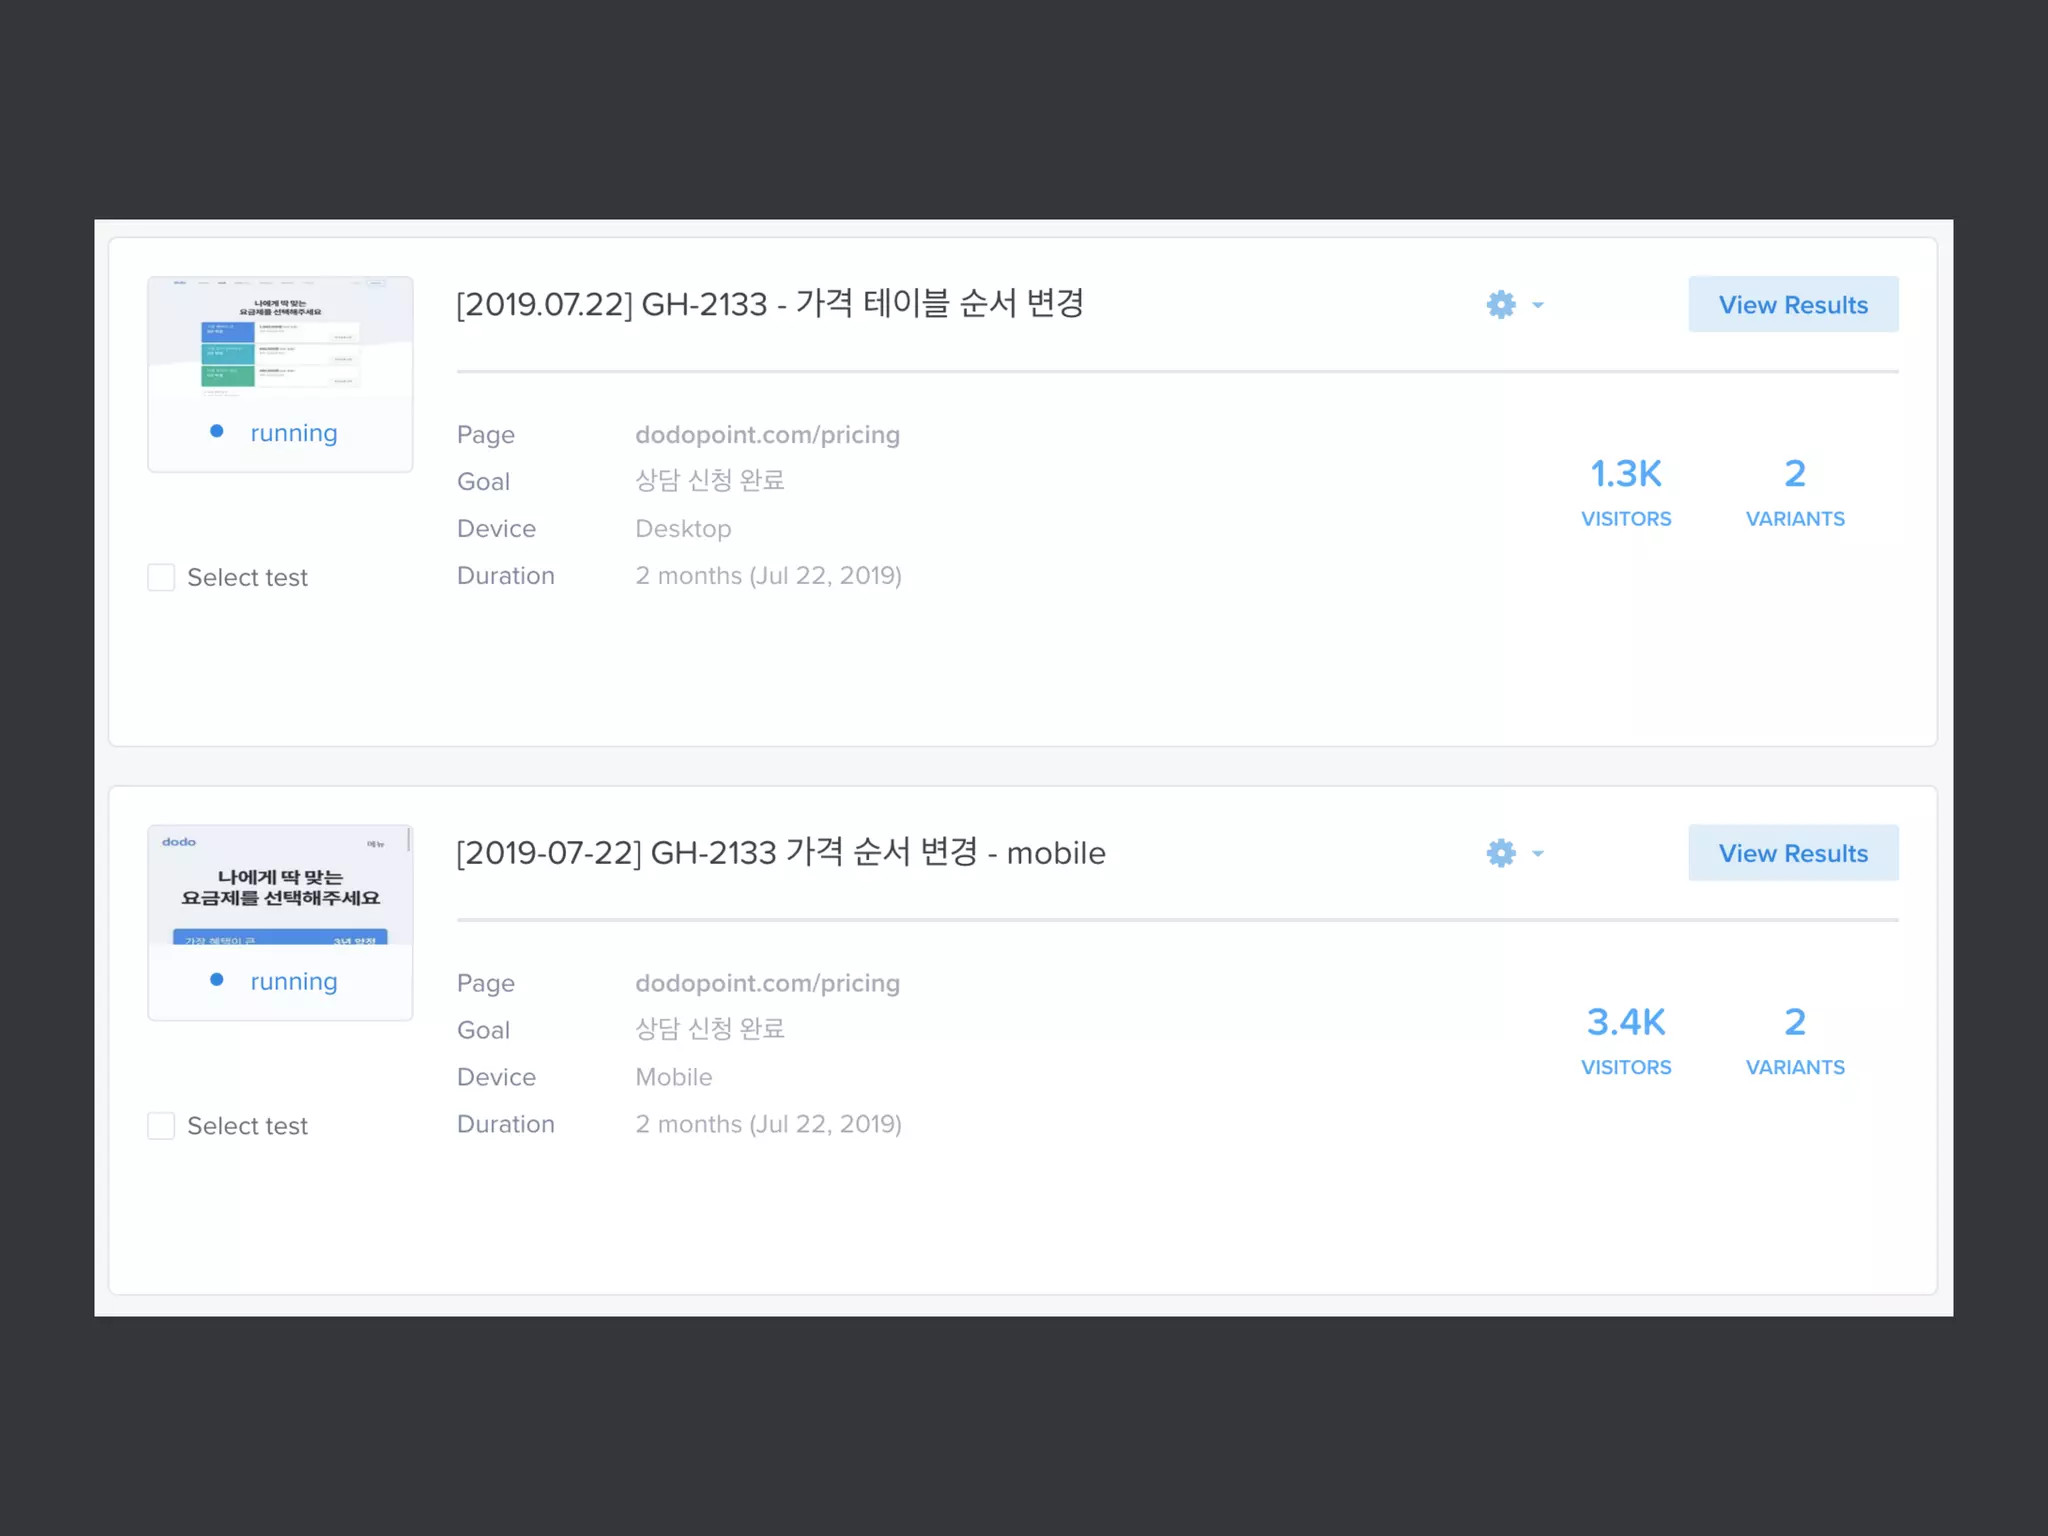Open the dodopoint.com/pricing URL of the mobile test
2048x1536 pixels.
pos(767,983)
